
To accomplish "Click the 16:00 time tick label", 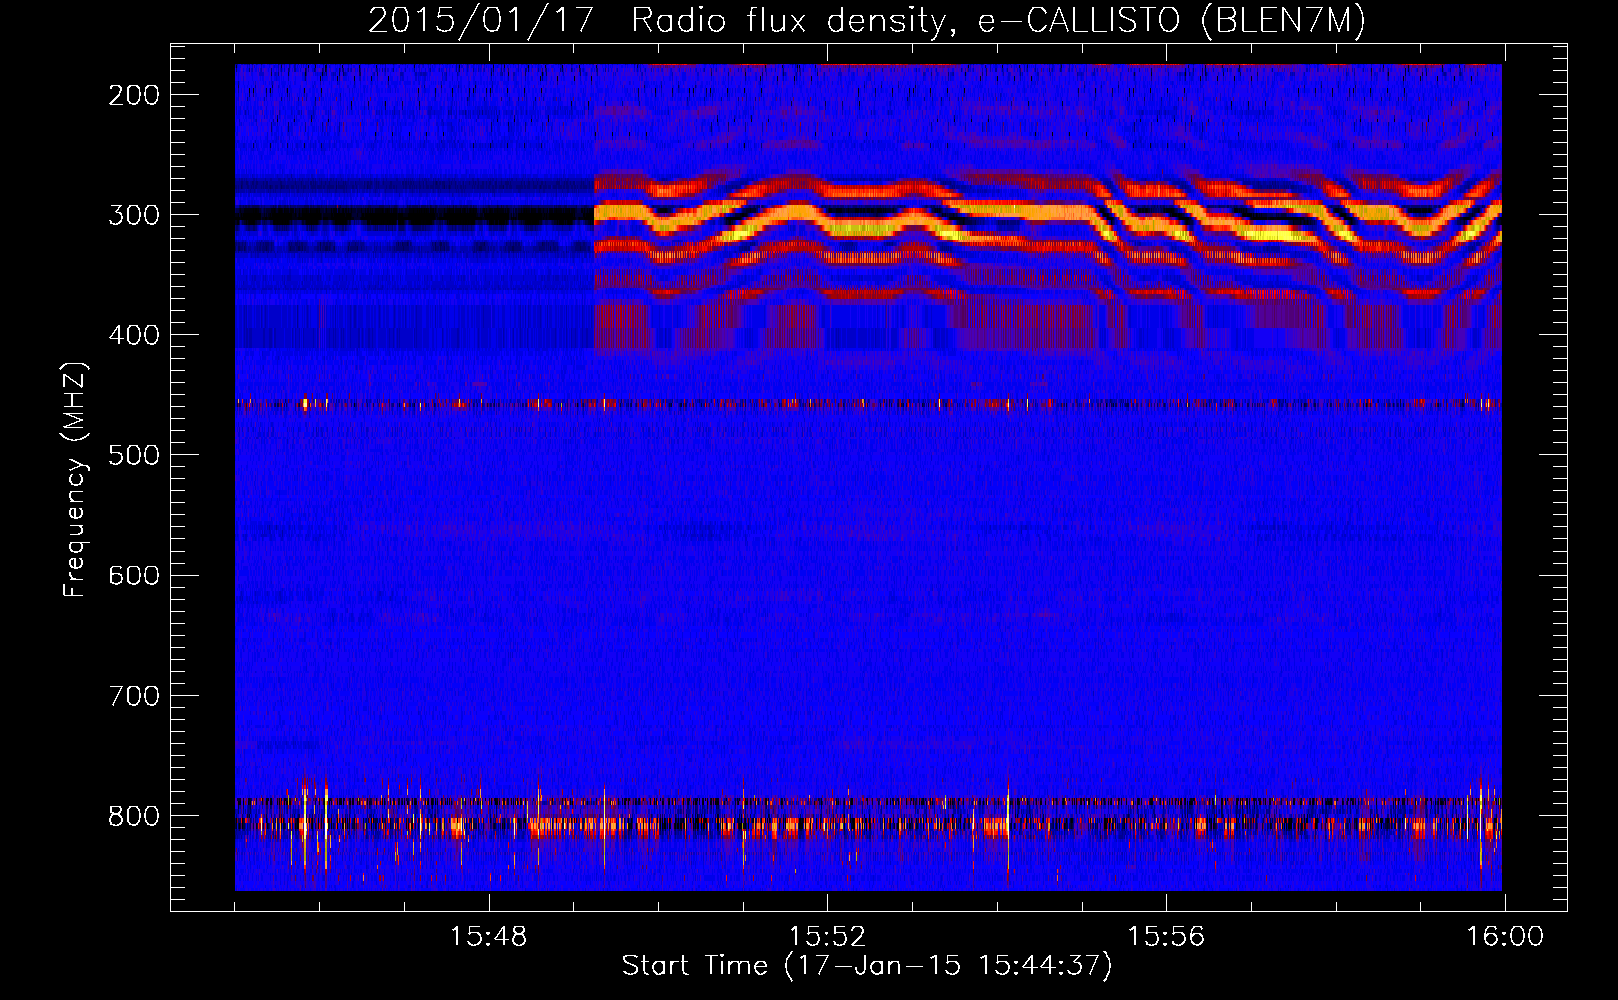I will (x=1505, y=937).
